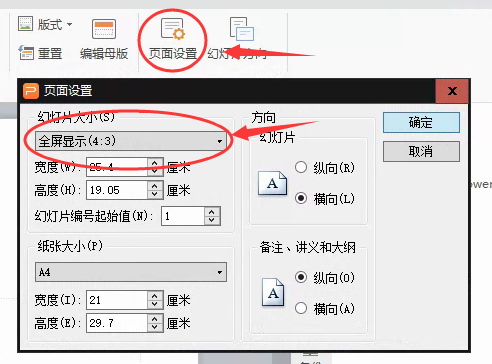Click the notes orientation page preview icon
Screen dimensions: 492x364
(273, 292)
